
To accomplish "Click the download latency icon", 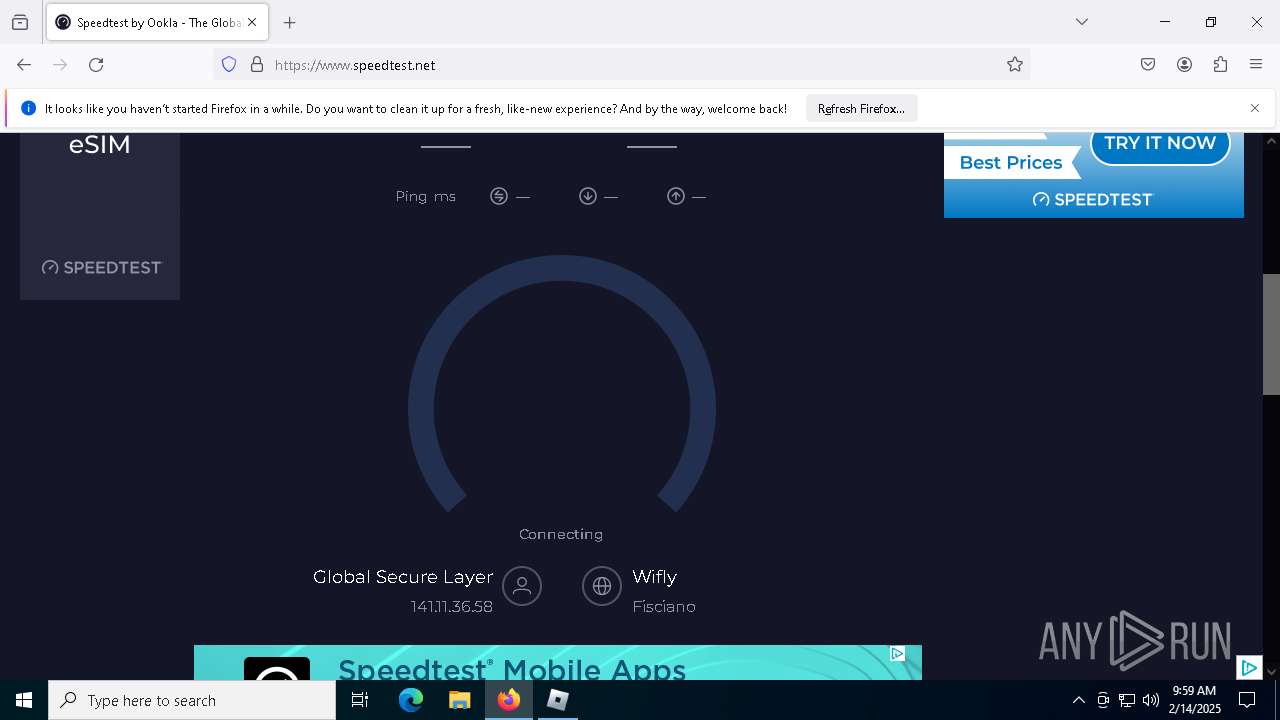I will pyautogui.click(x=588, y=196).
